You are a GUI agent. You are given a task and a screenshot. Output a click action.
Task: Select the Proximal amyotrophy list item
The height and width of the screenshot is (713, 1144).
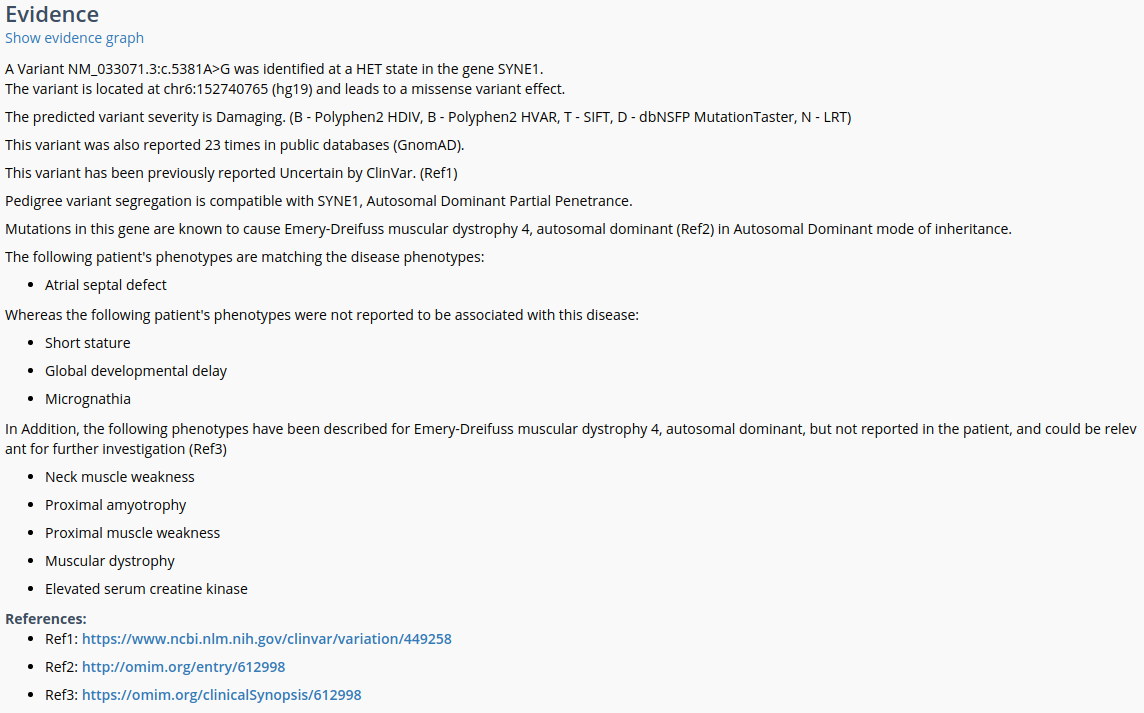coord(115,505)
